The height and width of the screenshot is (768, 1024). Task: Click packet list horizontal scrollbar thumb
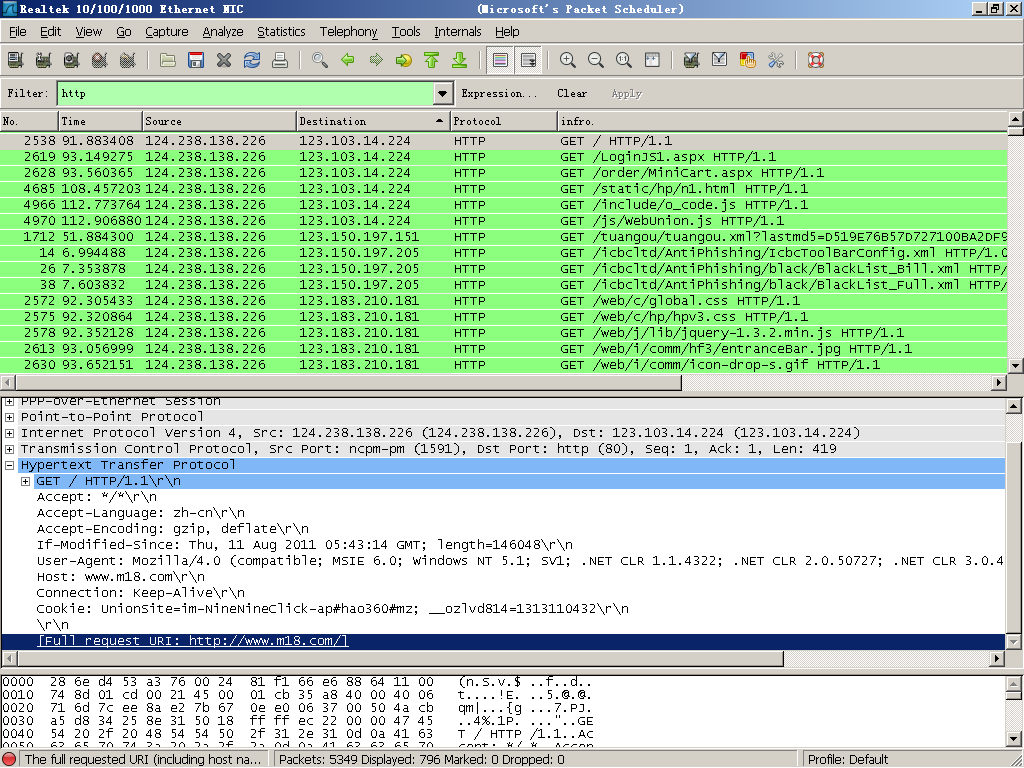tap(348, 383)
